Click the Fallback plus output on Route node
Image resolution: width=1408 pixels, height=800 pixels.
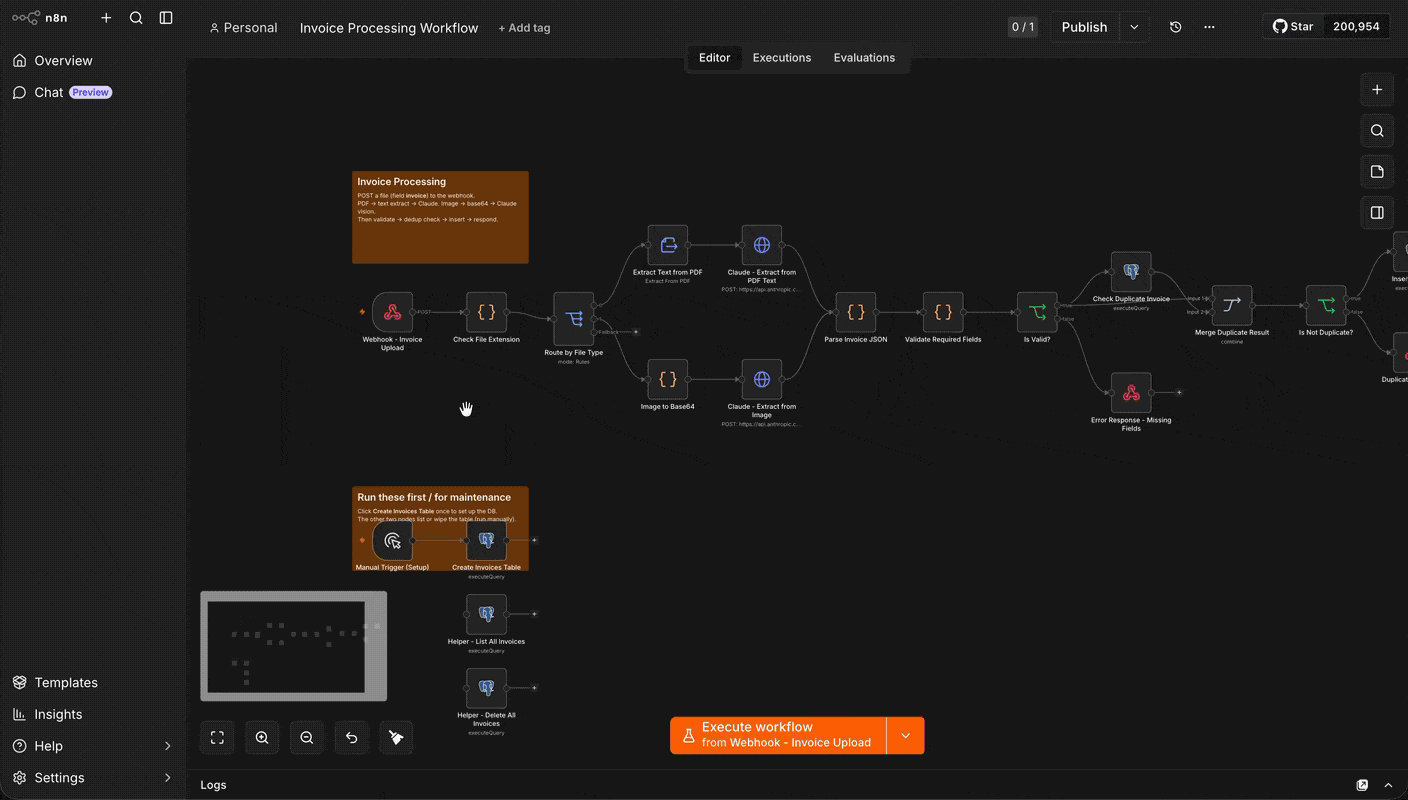pos(636,332)
